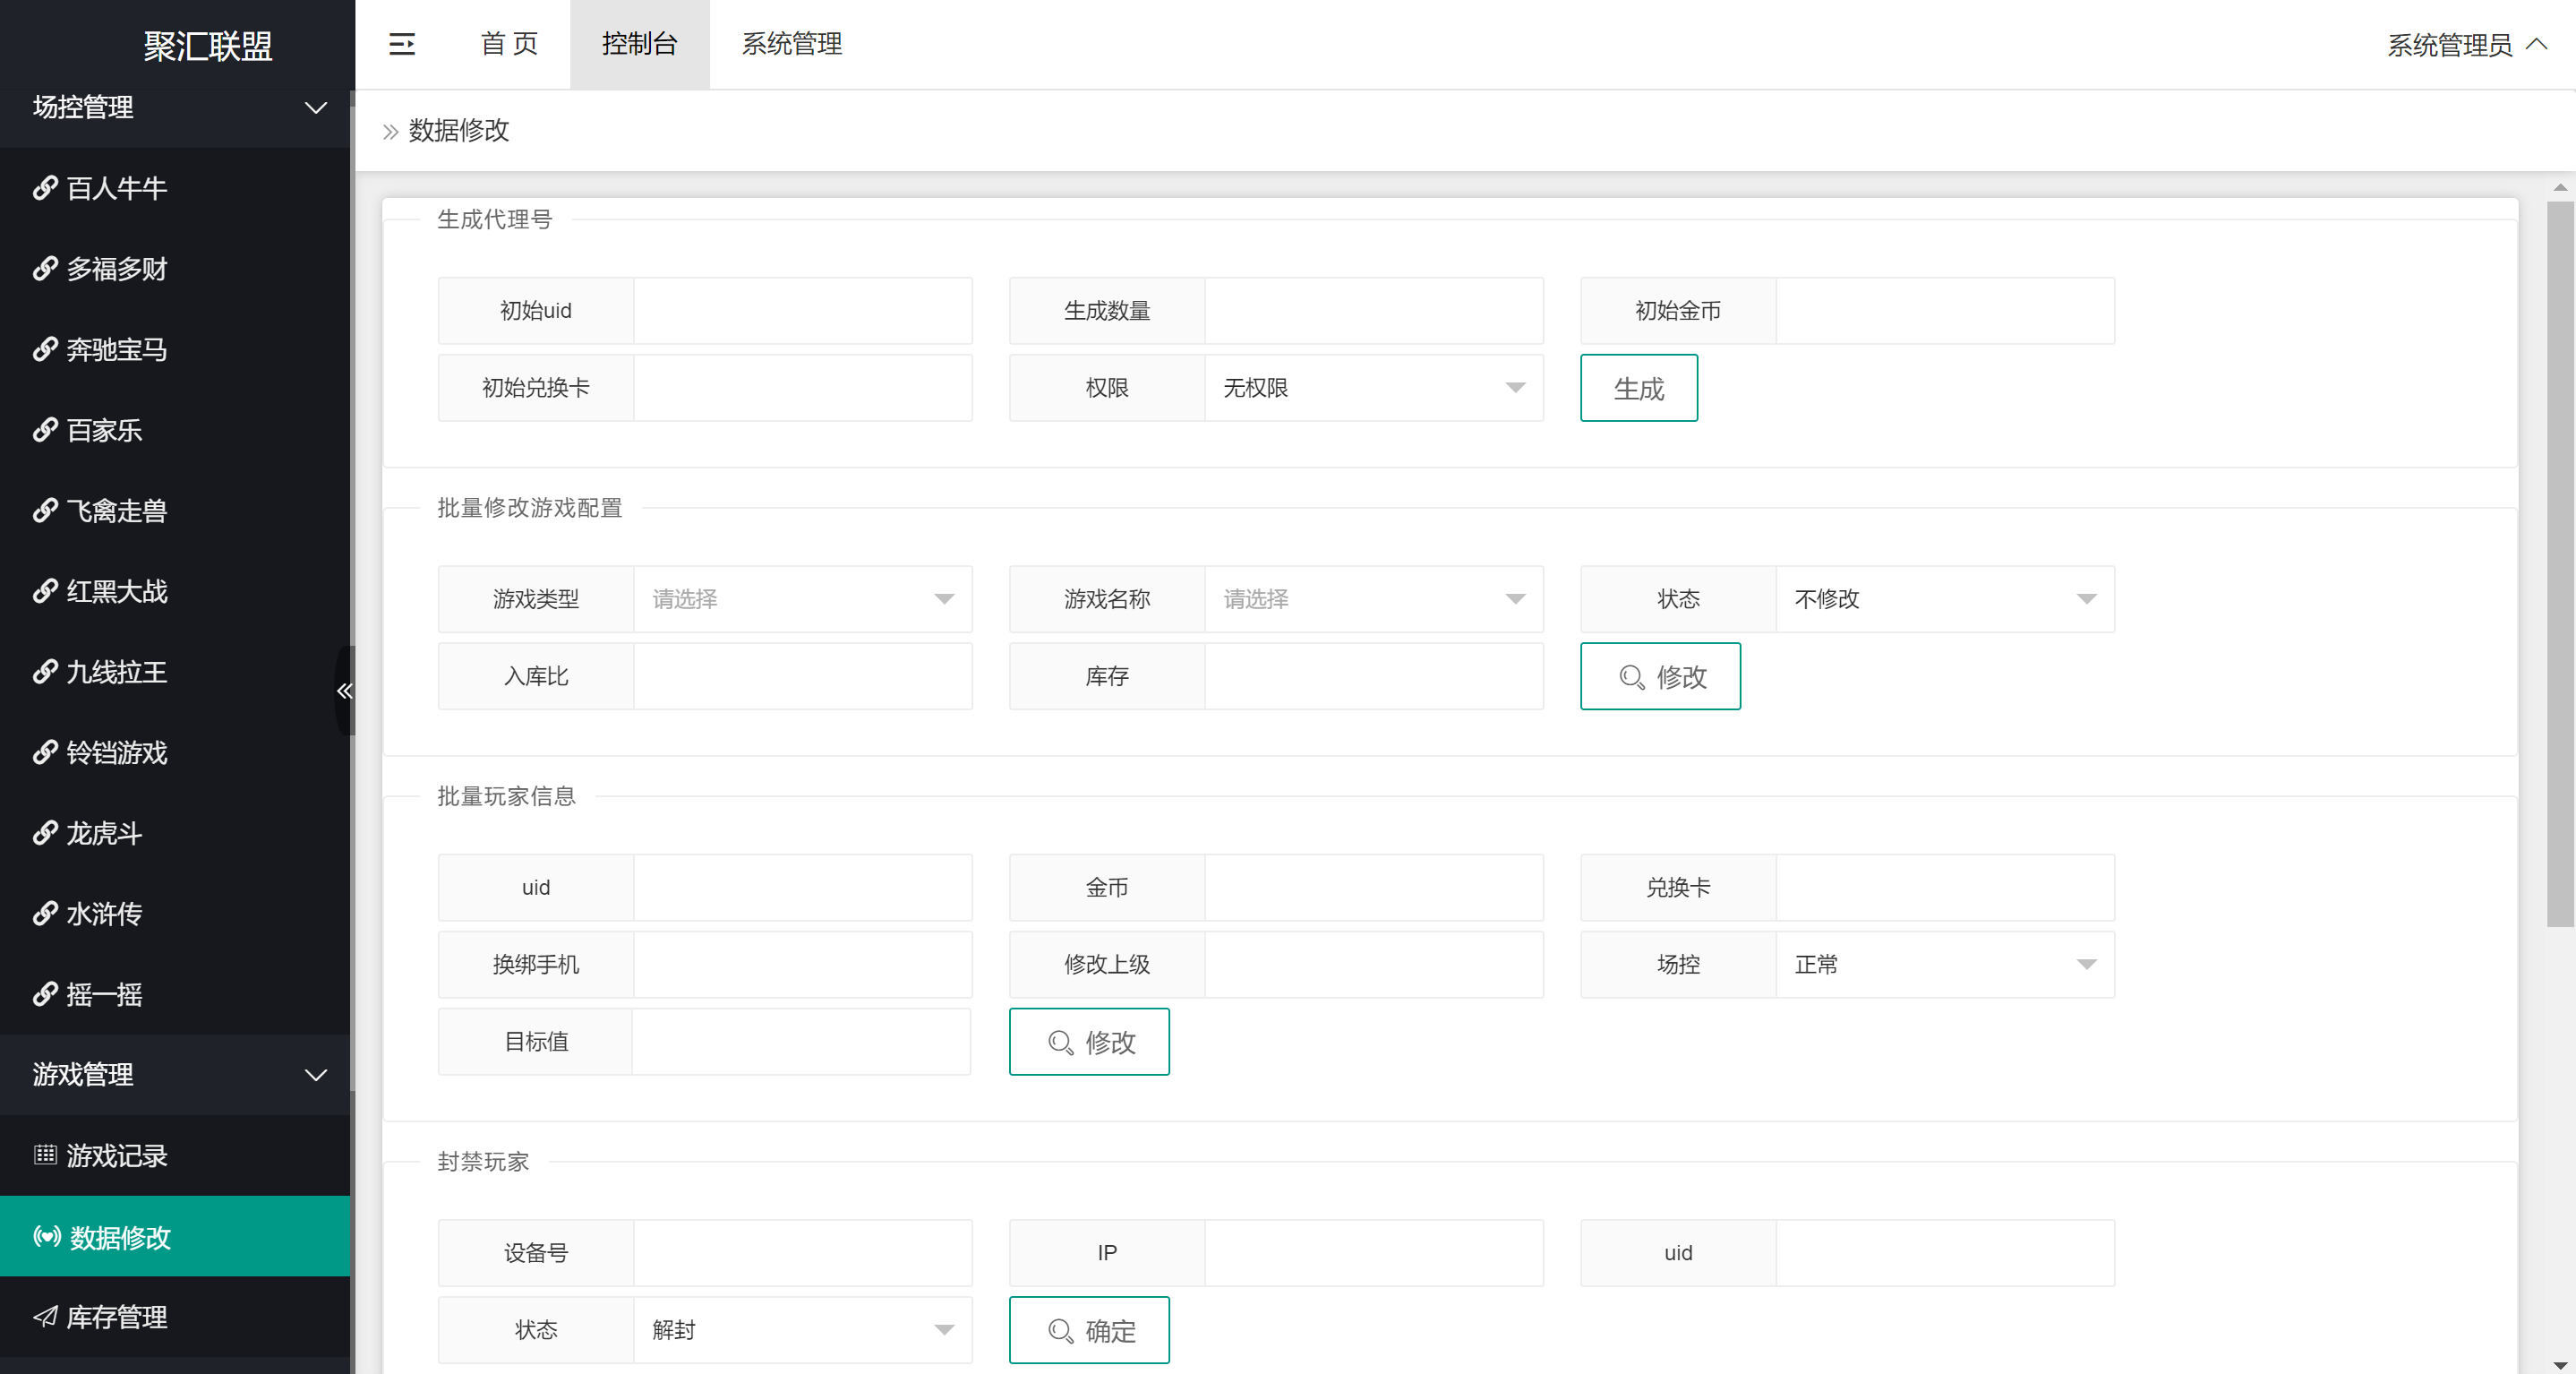This screenshot has width=2576, height=1374.
Task: Open 水浒传 sidebar link
Action: pos(104,914)
